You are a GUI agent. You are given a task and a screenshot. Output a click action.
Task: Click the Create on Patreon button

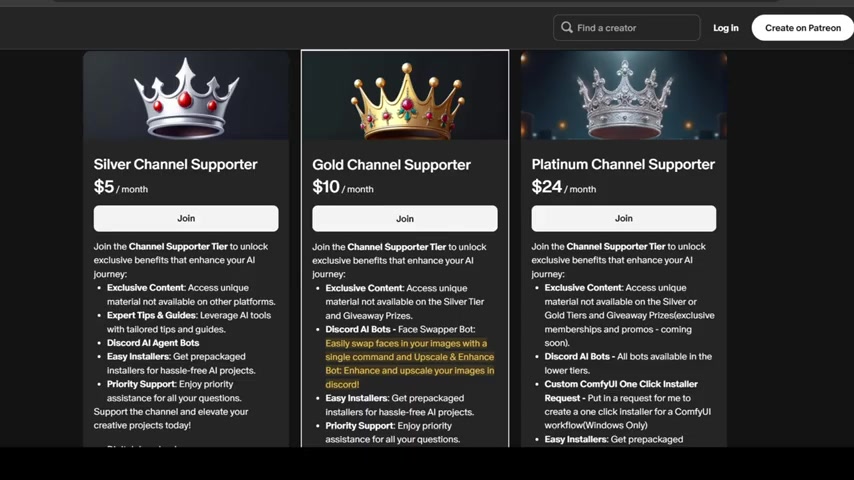click(802, 28)
